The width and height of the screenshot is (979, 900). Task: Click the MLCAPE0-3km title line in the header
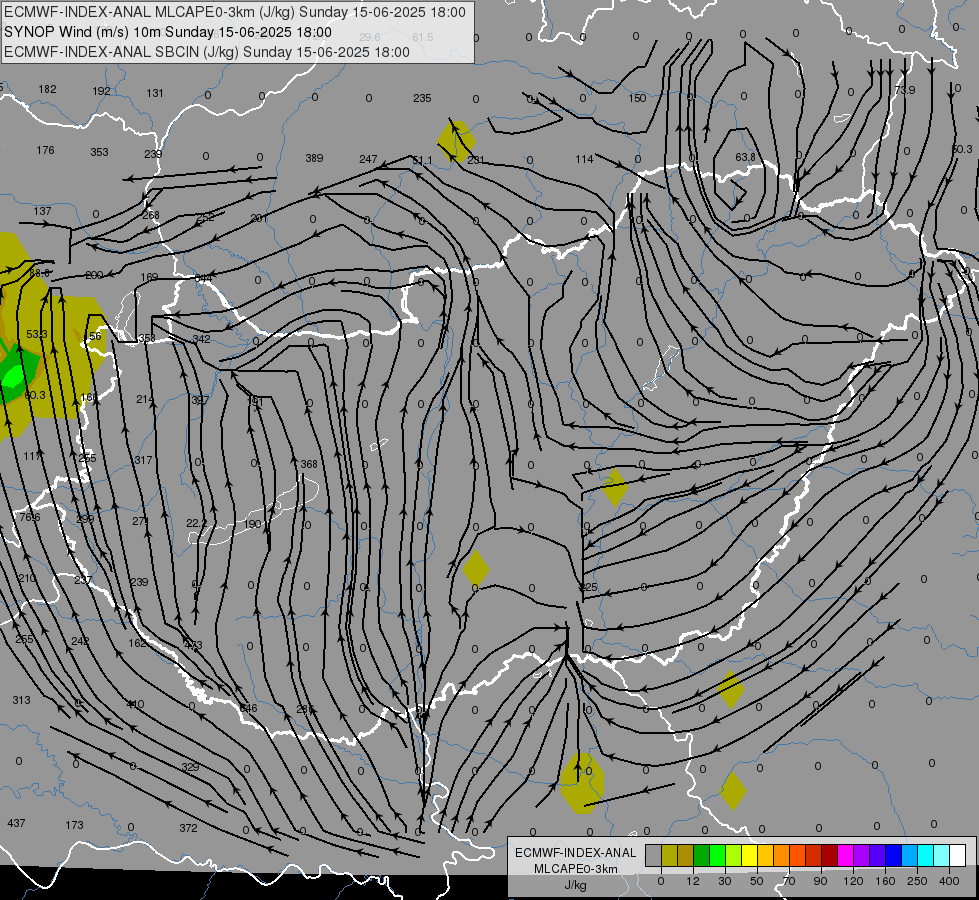tap(235, 12)
